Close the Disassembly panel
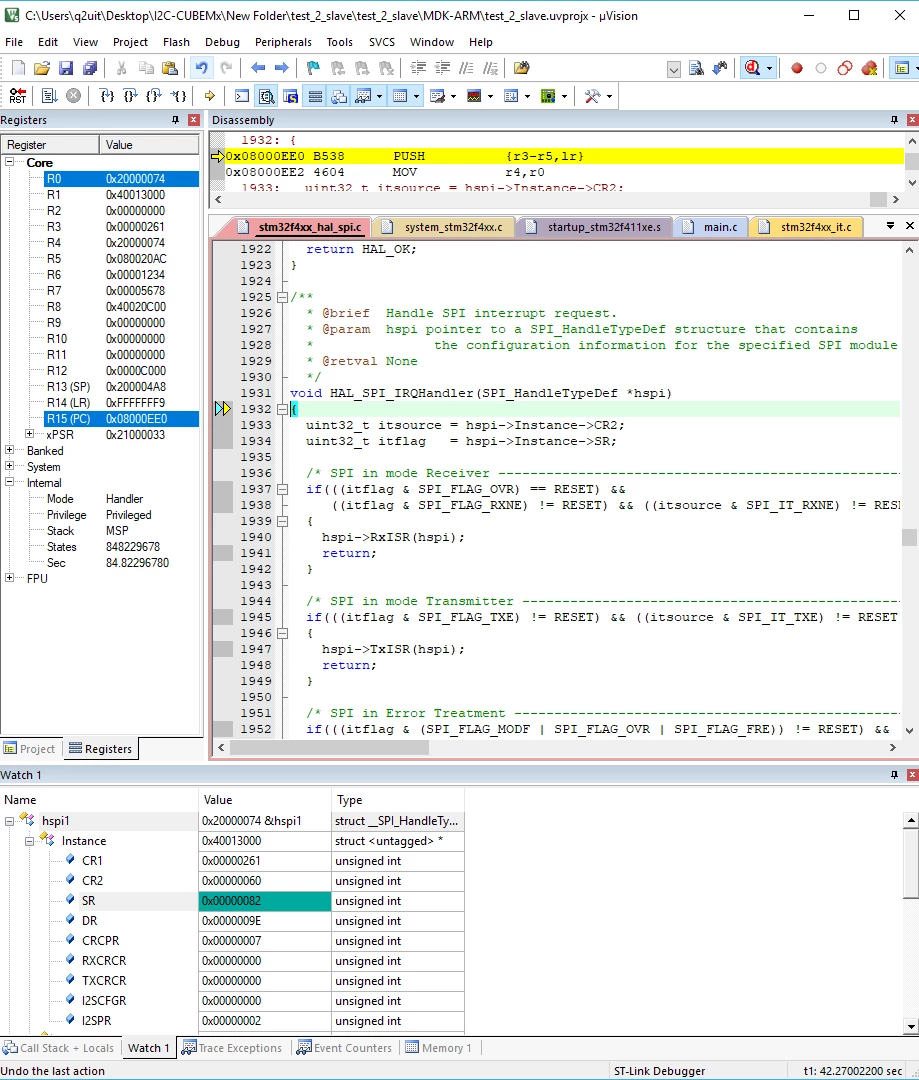919x1080 pixels. (x=912, y=120)
